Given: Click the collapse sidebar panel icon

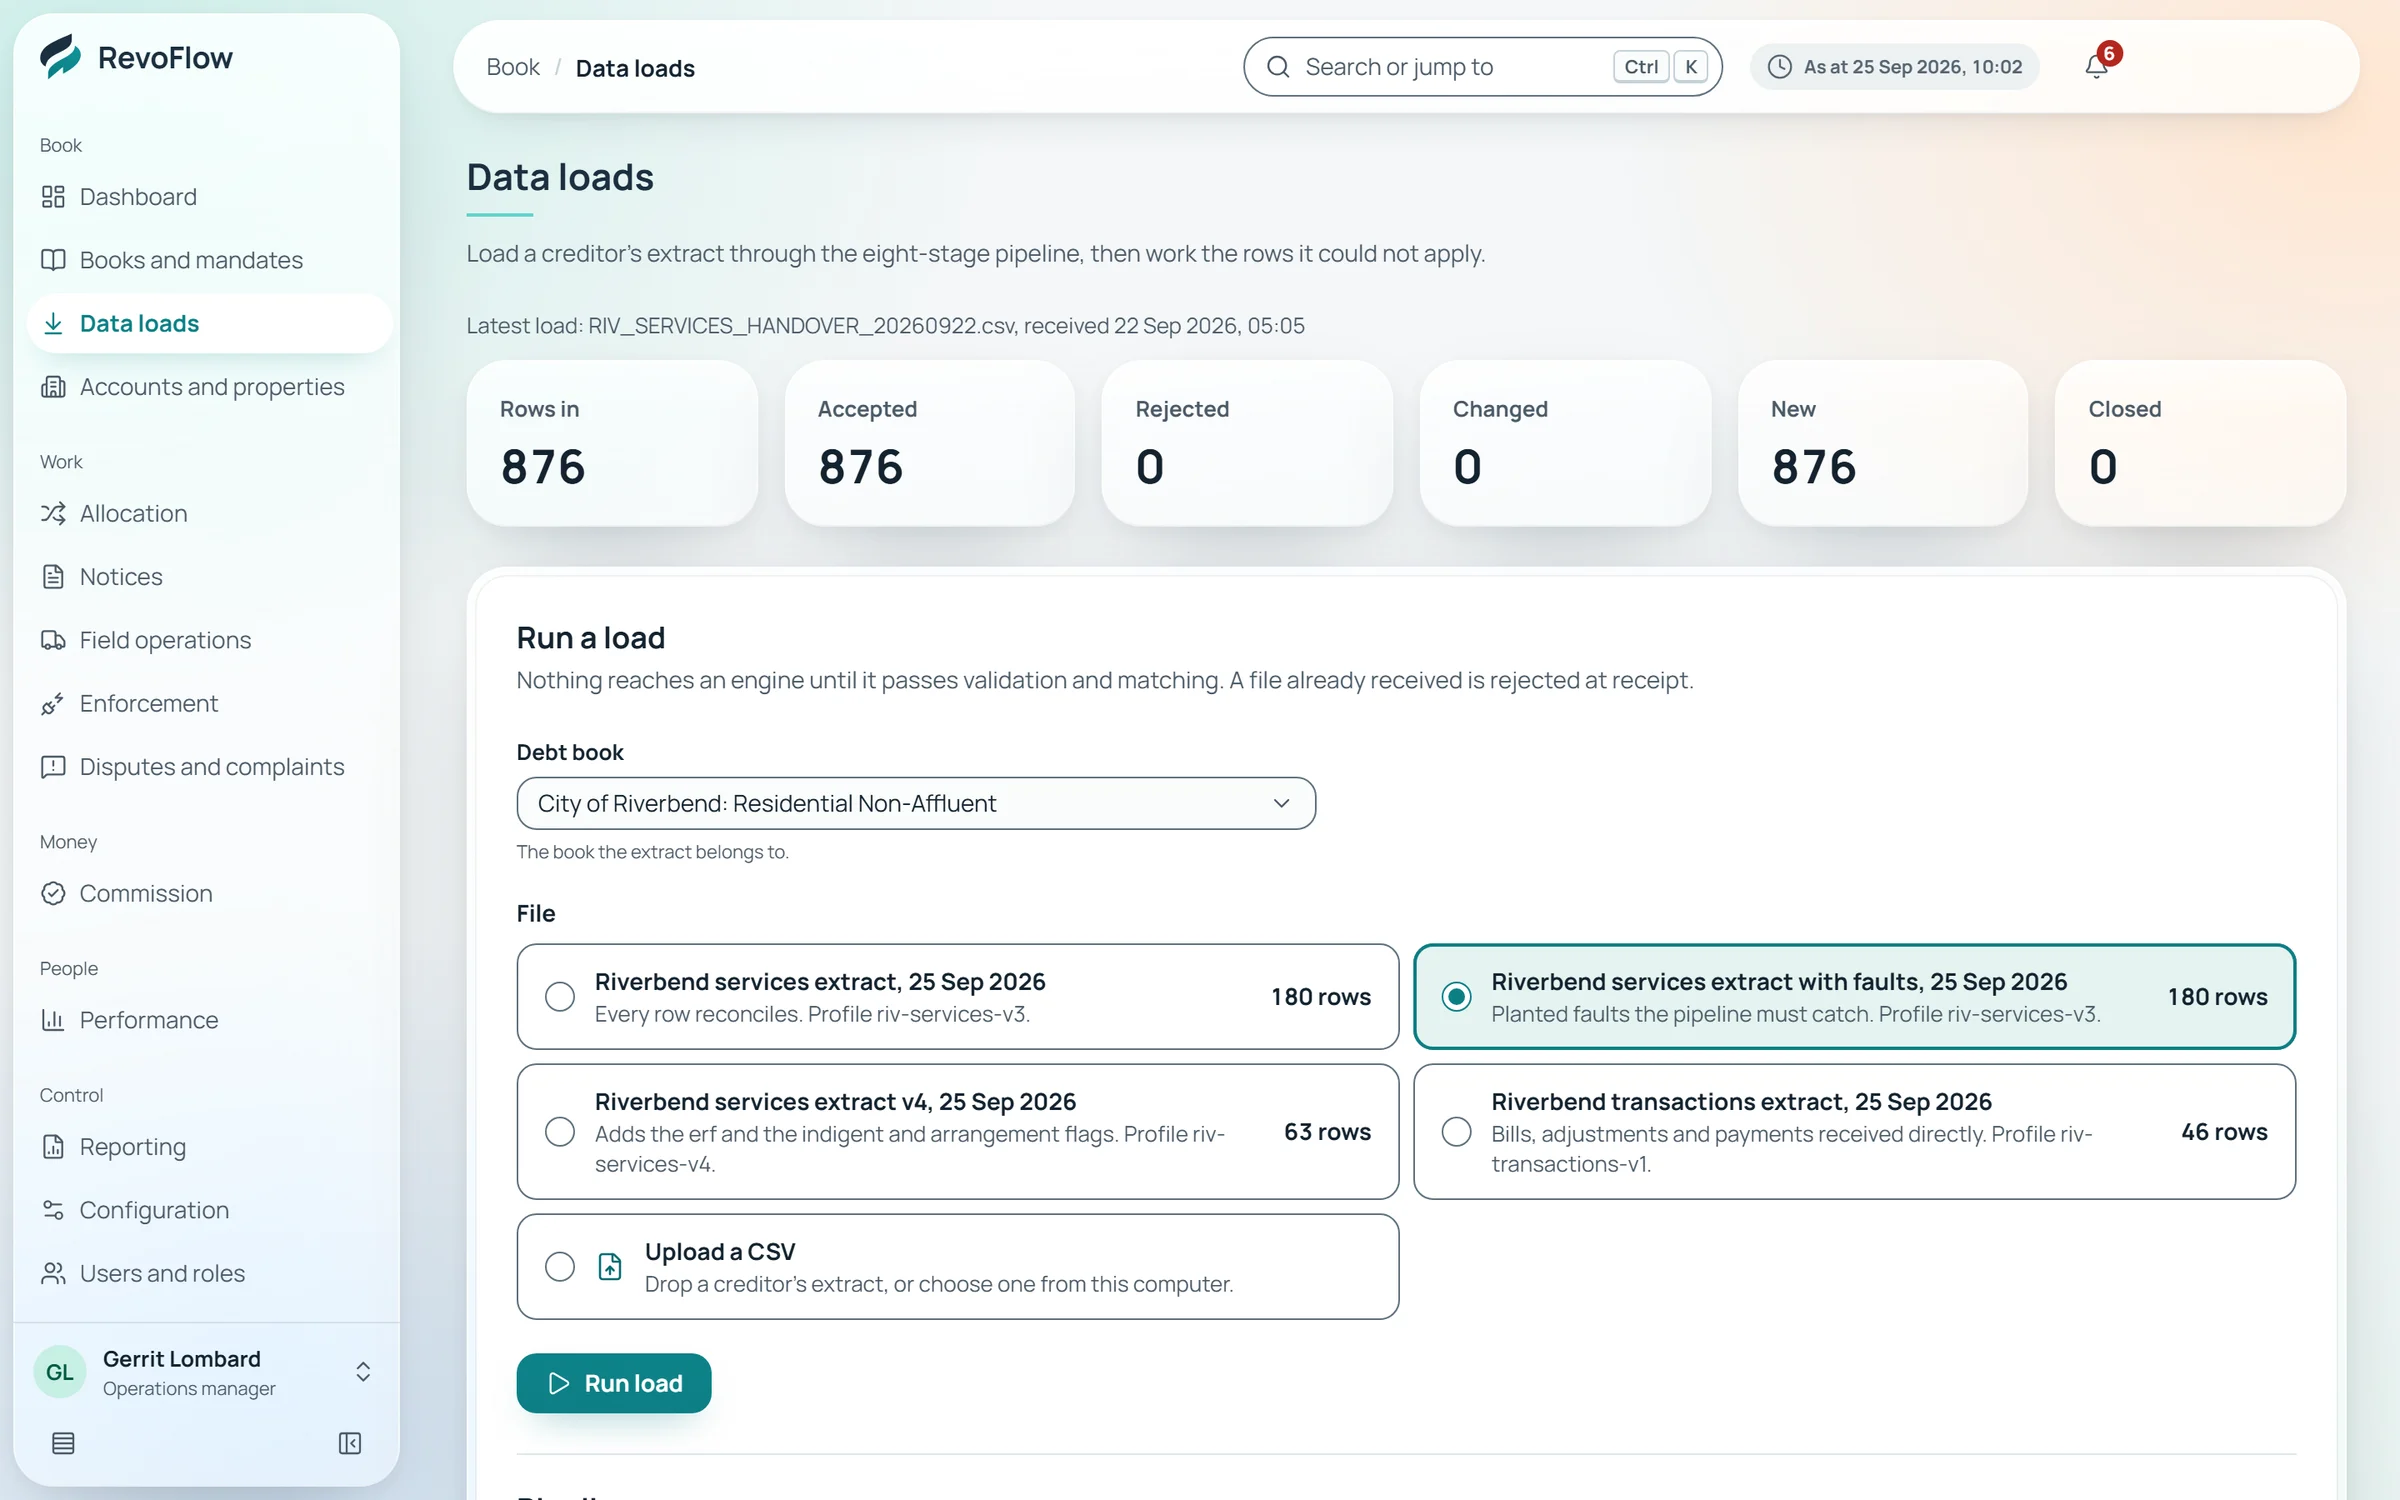Looking at the screenshot, I should (x=350, y=1443).
